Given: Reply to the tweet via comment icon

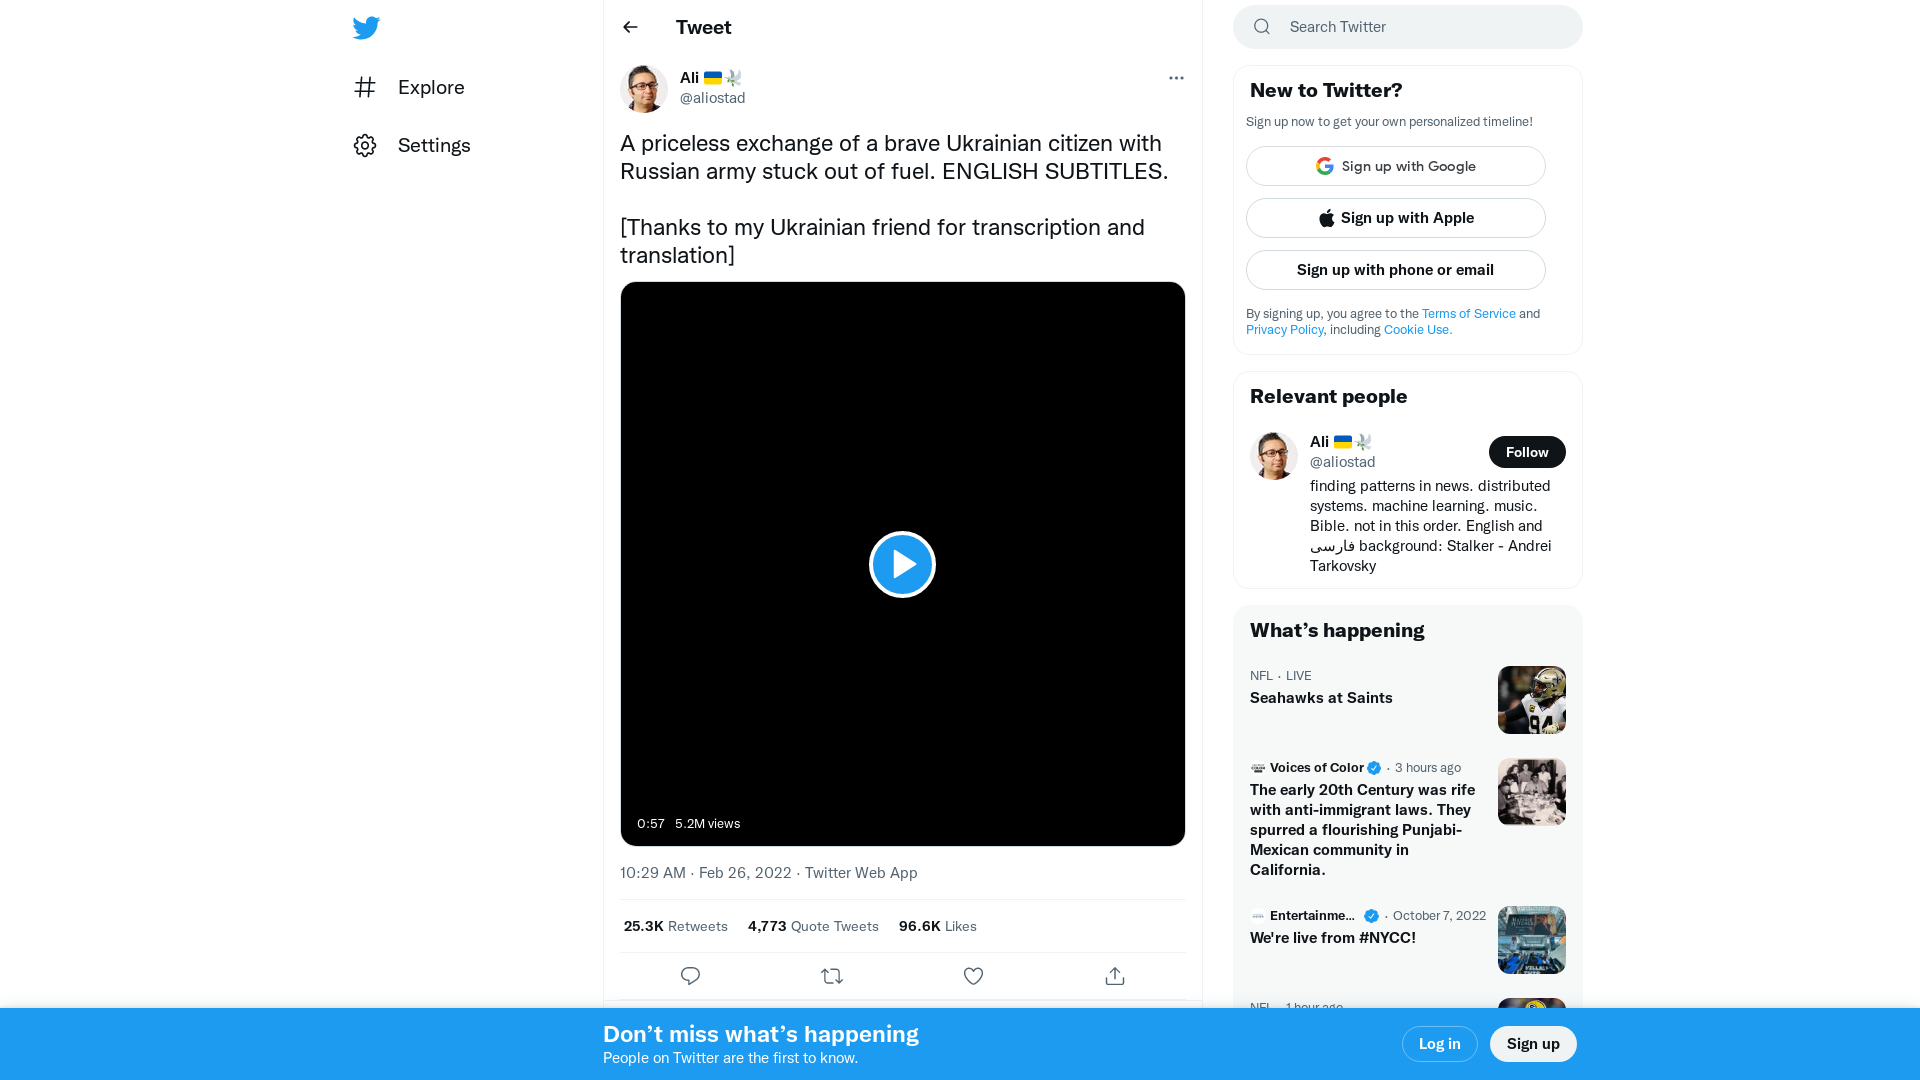Looking at the screenshot, I should coord(690,976).
